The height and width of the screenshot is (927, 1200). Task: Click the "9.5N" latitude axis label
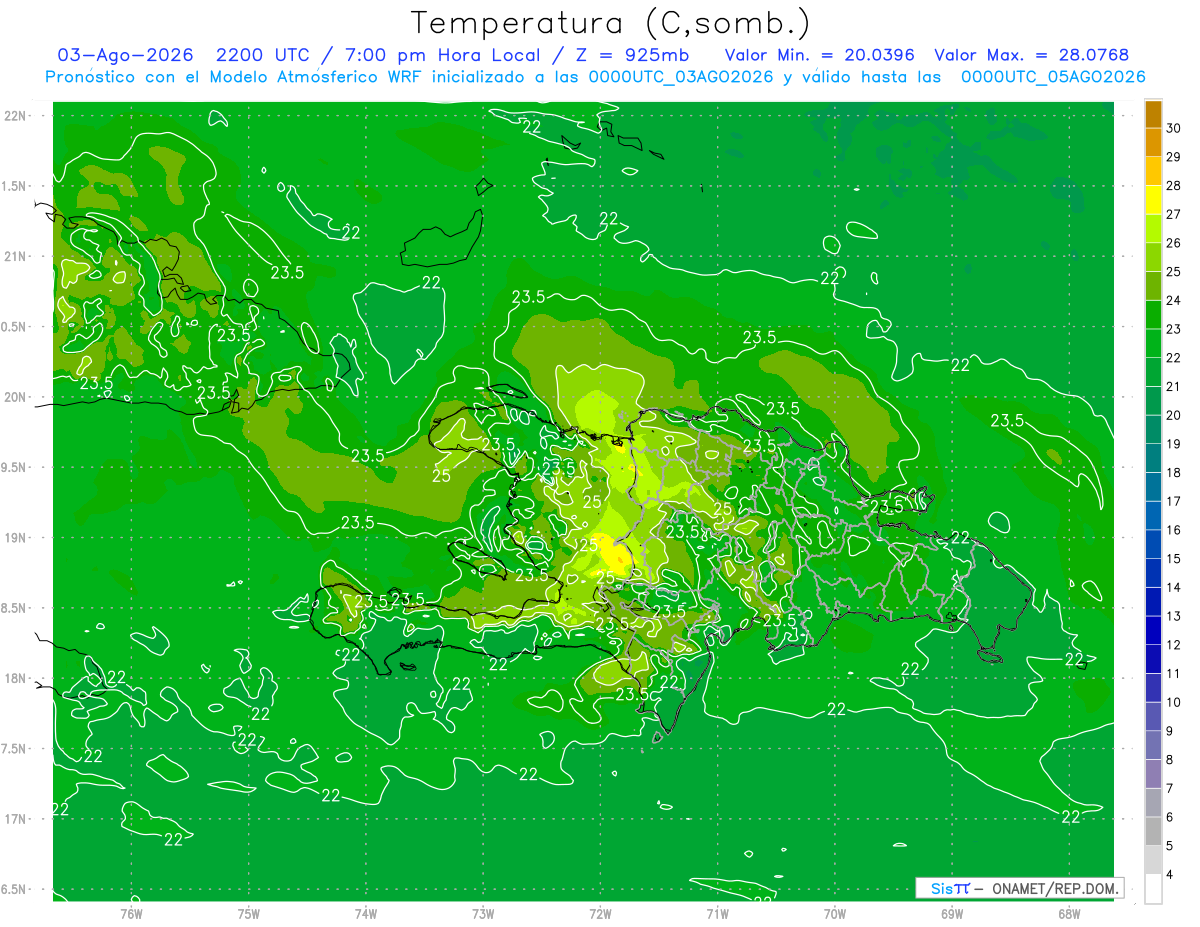[15, 467]
